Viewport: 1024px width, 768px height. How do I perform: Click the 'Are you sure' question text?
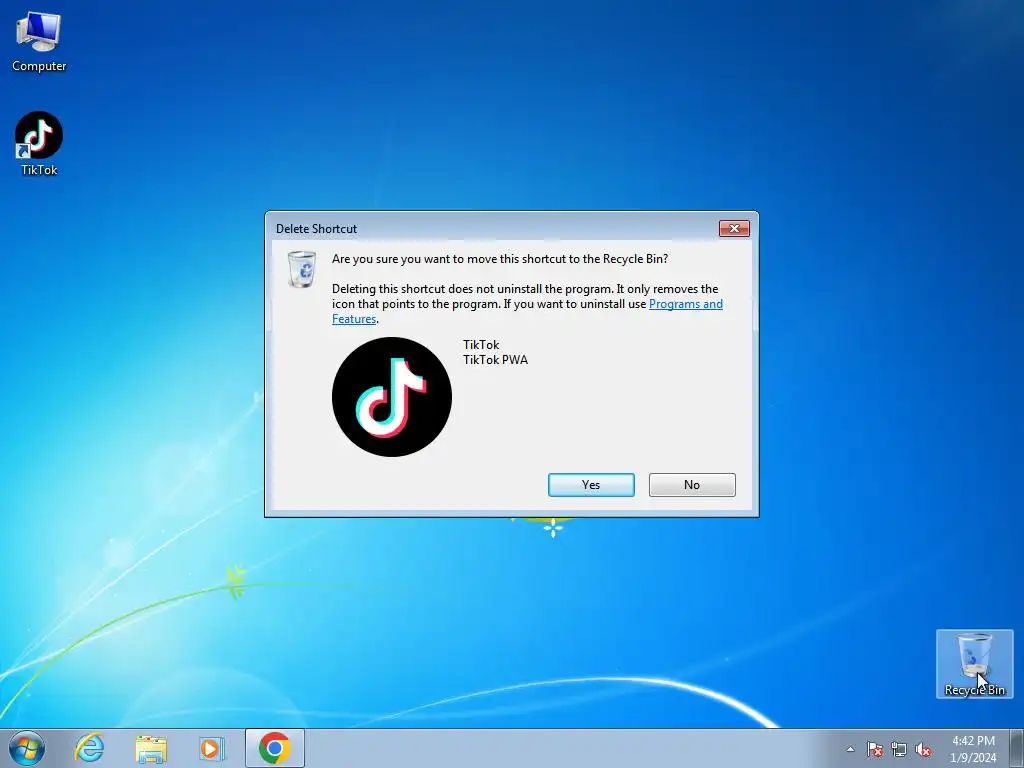500,259
